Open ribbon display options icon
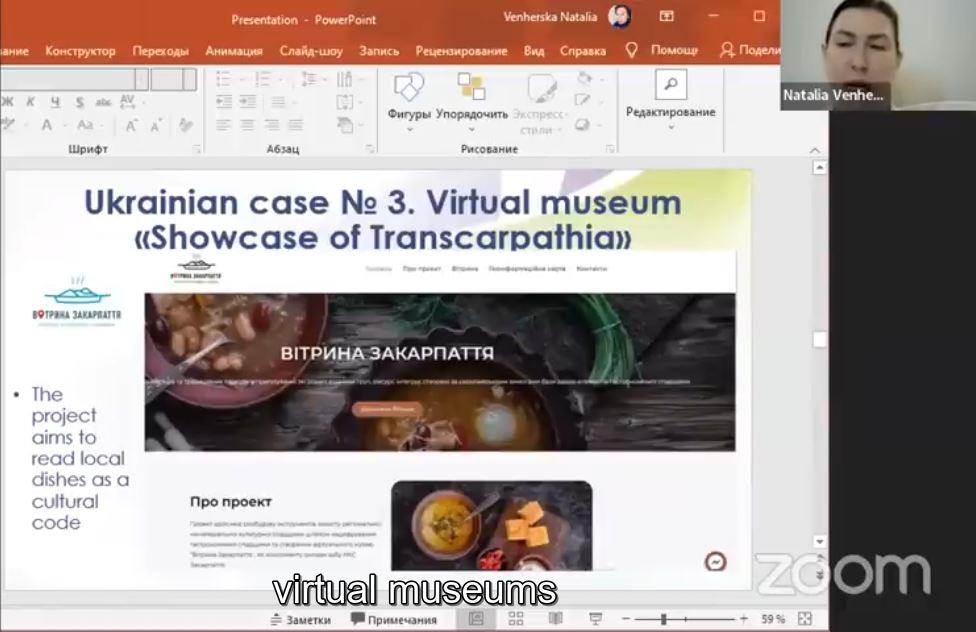The width and height of the screenshot is (976, 632). click(x=667, y=16)
